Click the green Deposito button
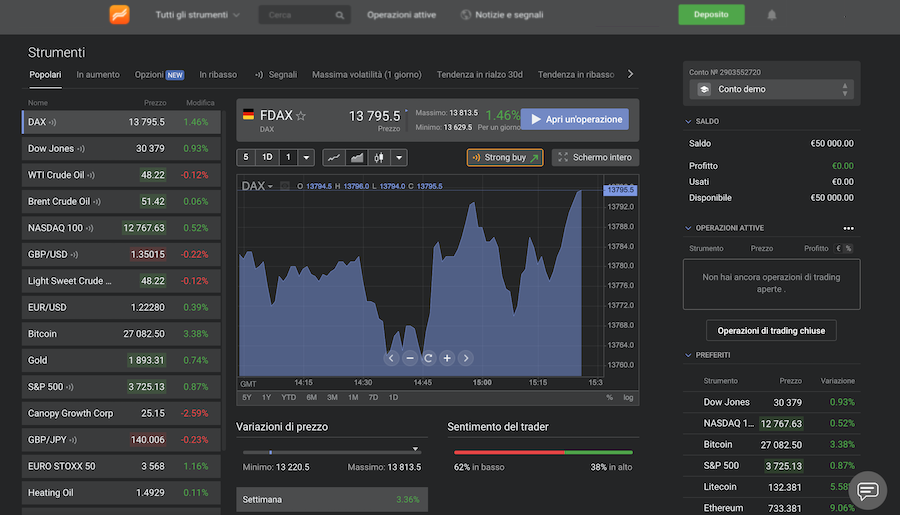 coord(711,14)
